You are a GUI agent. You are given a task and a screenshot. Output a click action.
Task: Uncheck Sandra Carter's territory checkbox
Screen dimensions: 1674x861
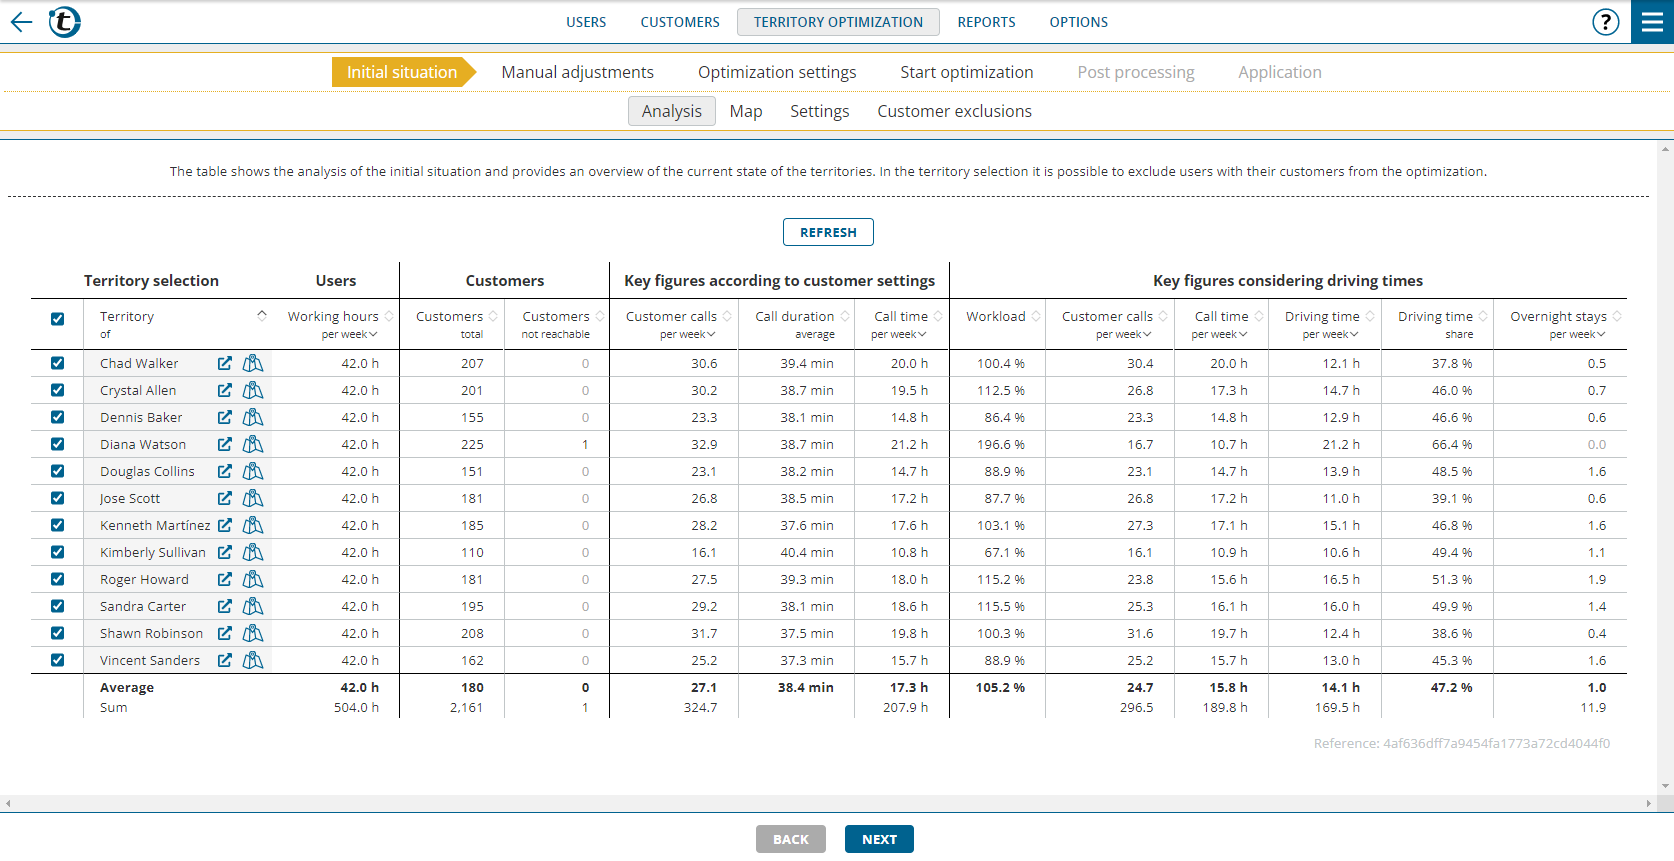tap(58, 606)
